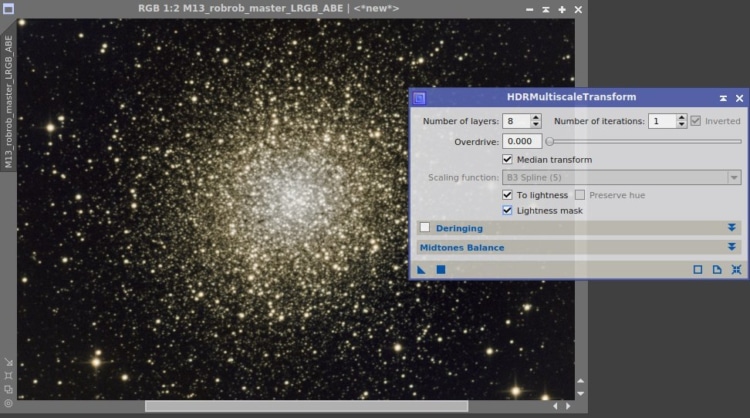
Task: Click the Midtones Balance section title
Action: (462, 247)
